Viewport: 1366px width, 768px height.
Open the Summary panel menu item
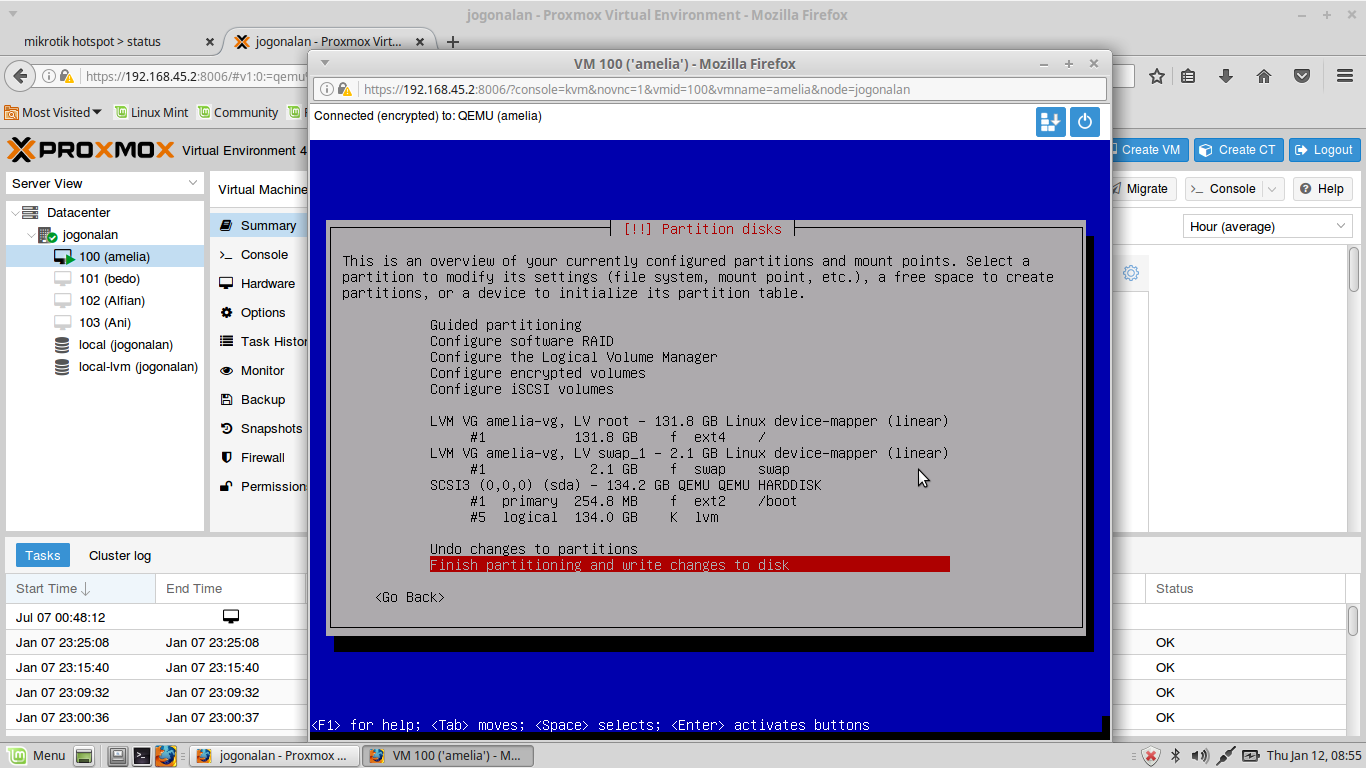tap(259, 226)
